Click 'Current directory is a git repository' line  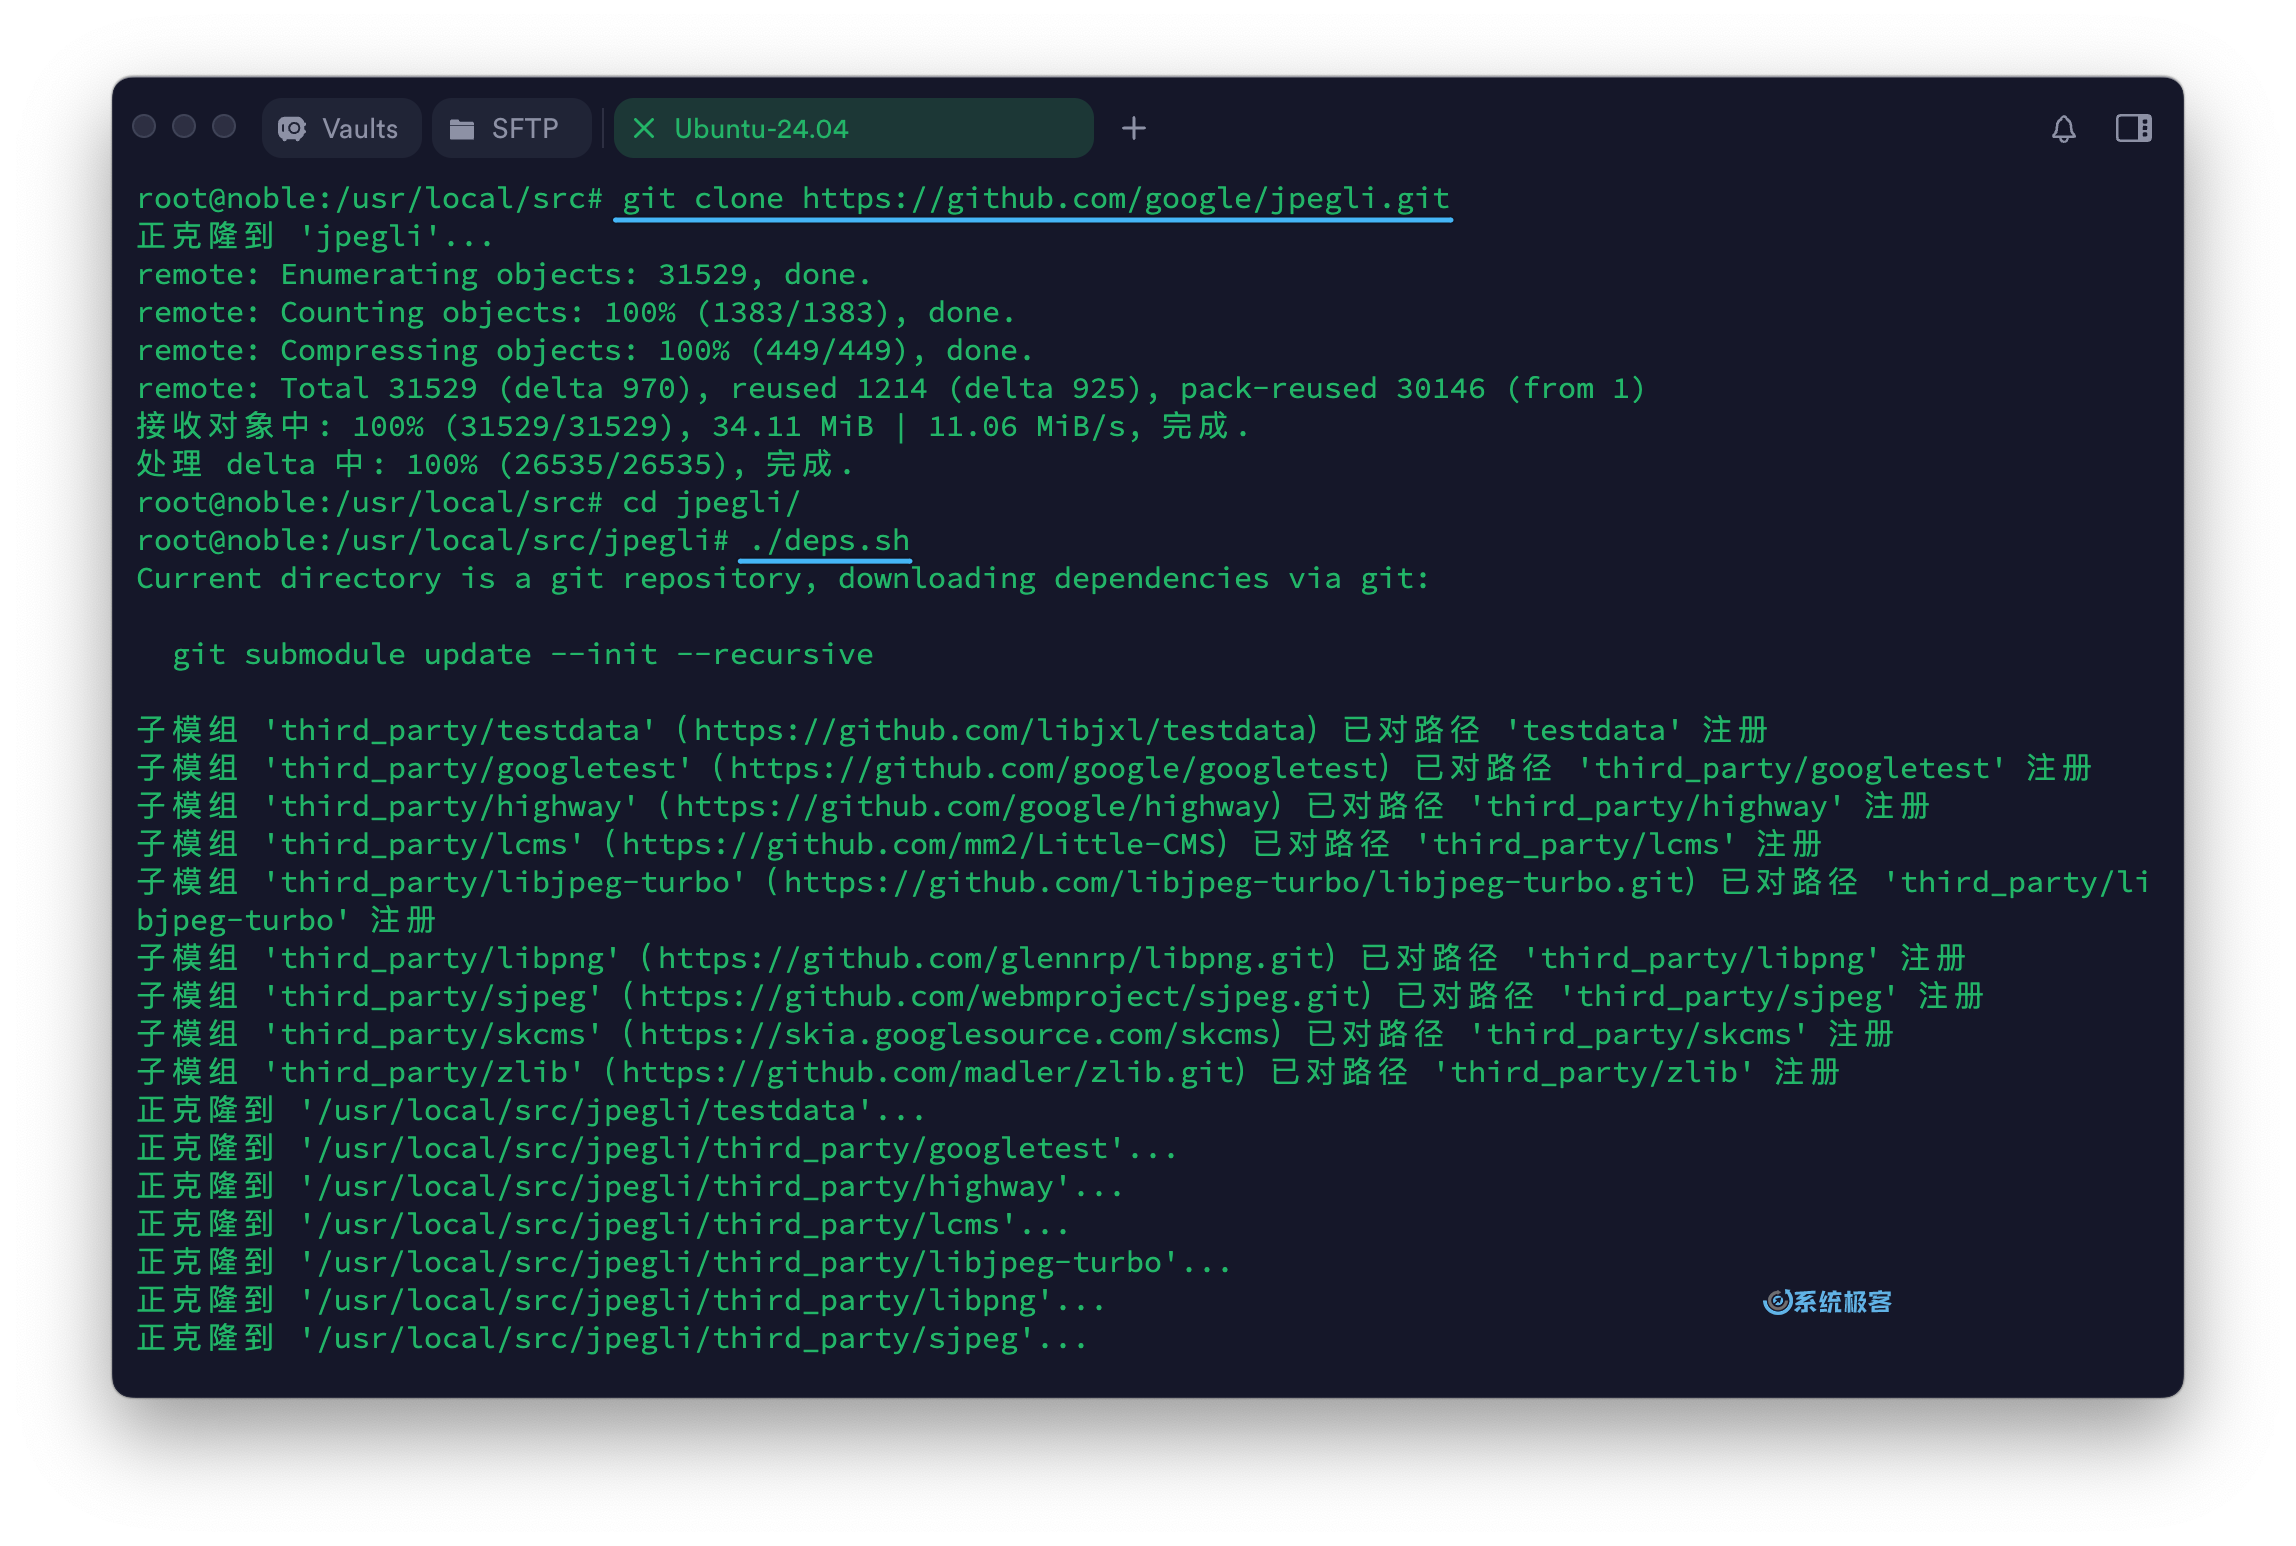point(783,578)
